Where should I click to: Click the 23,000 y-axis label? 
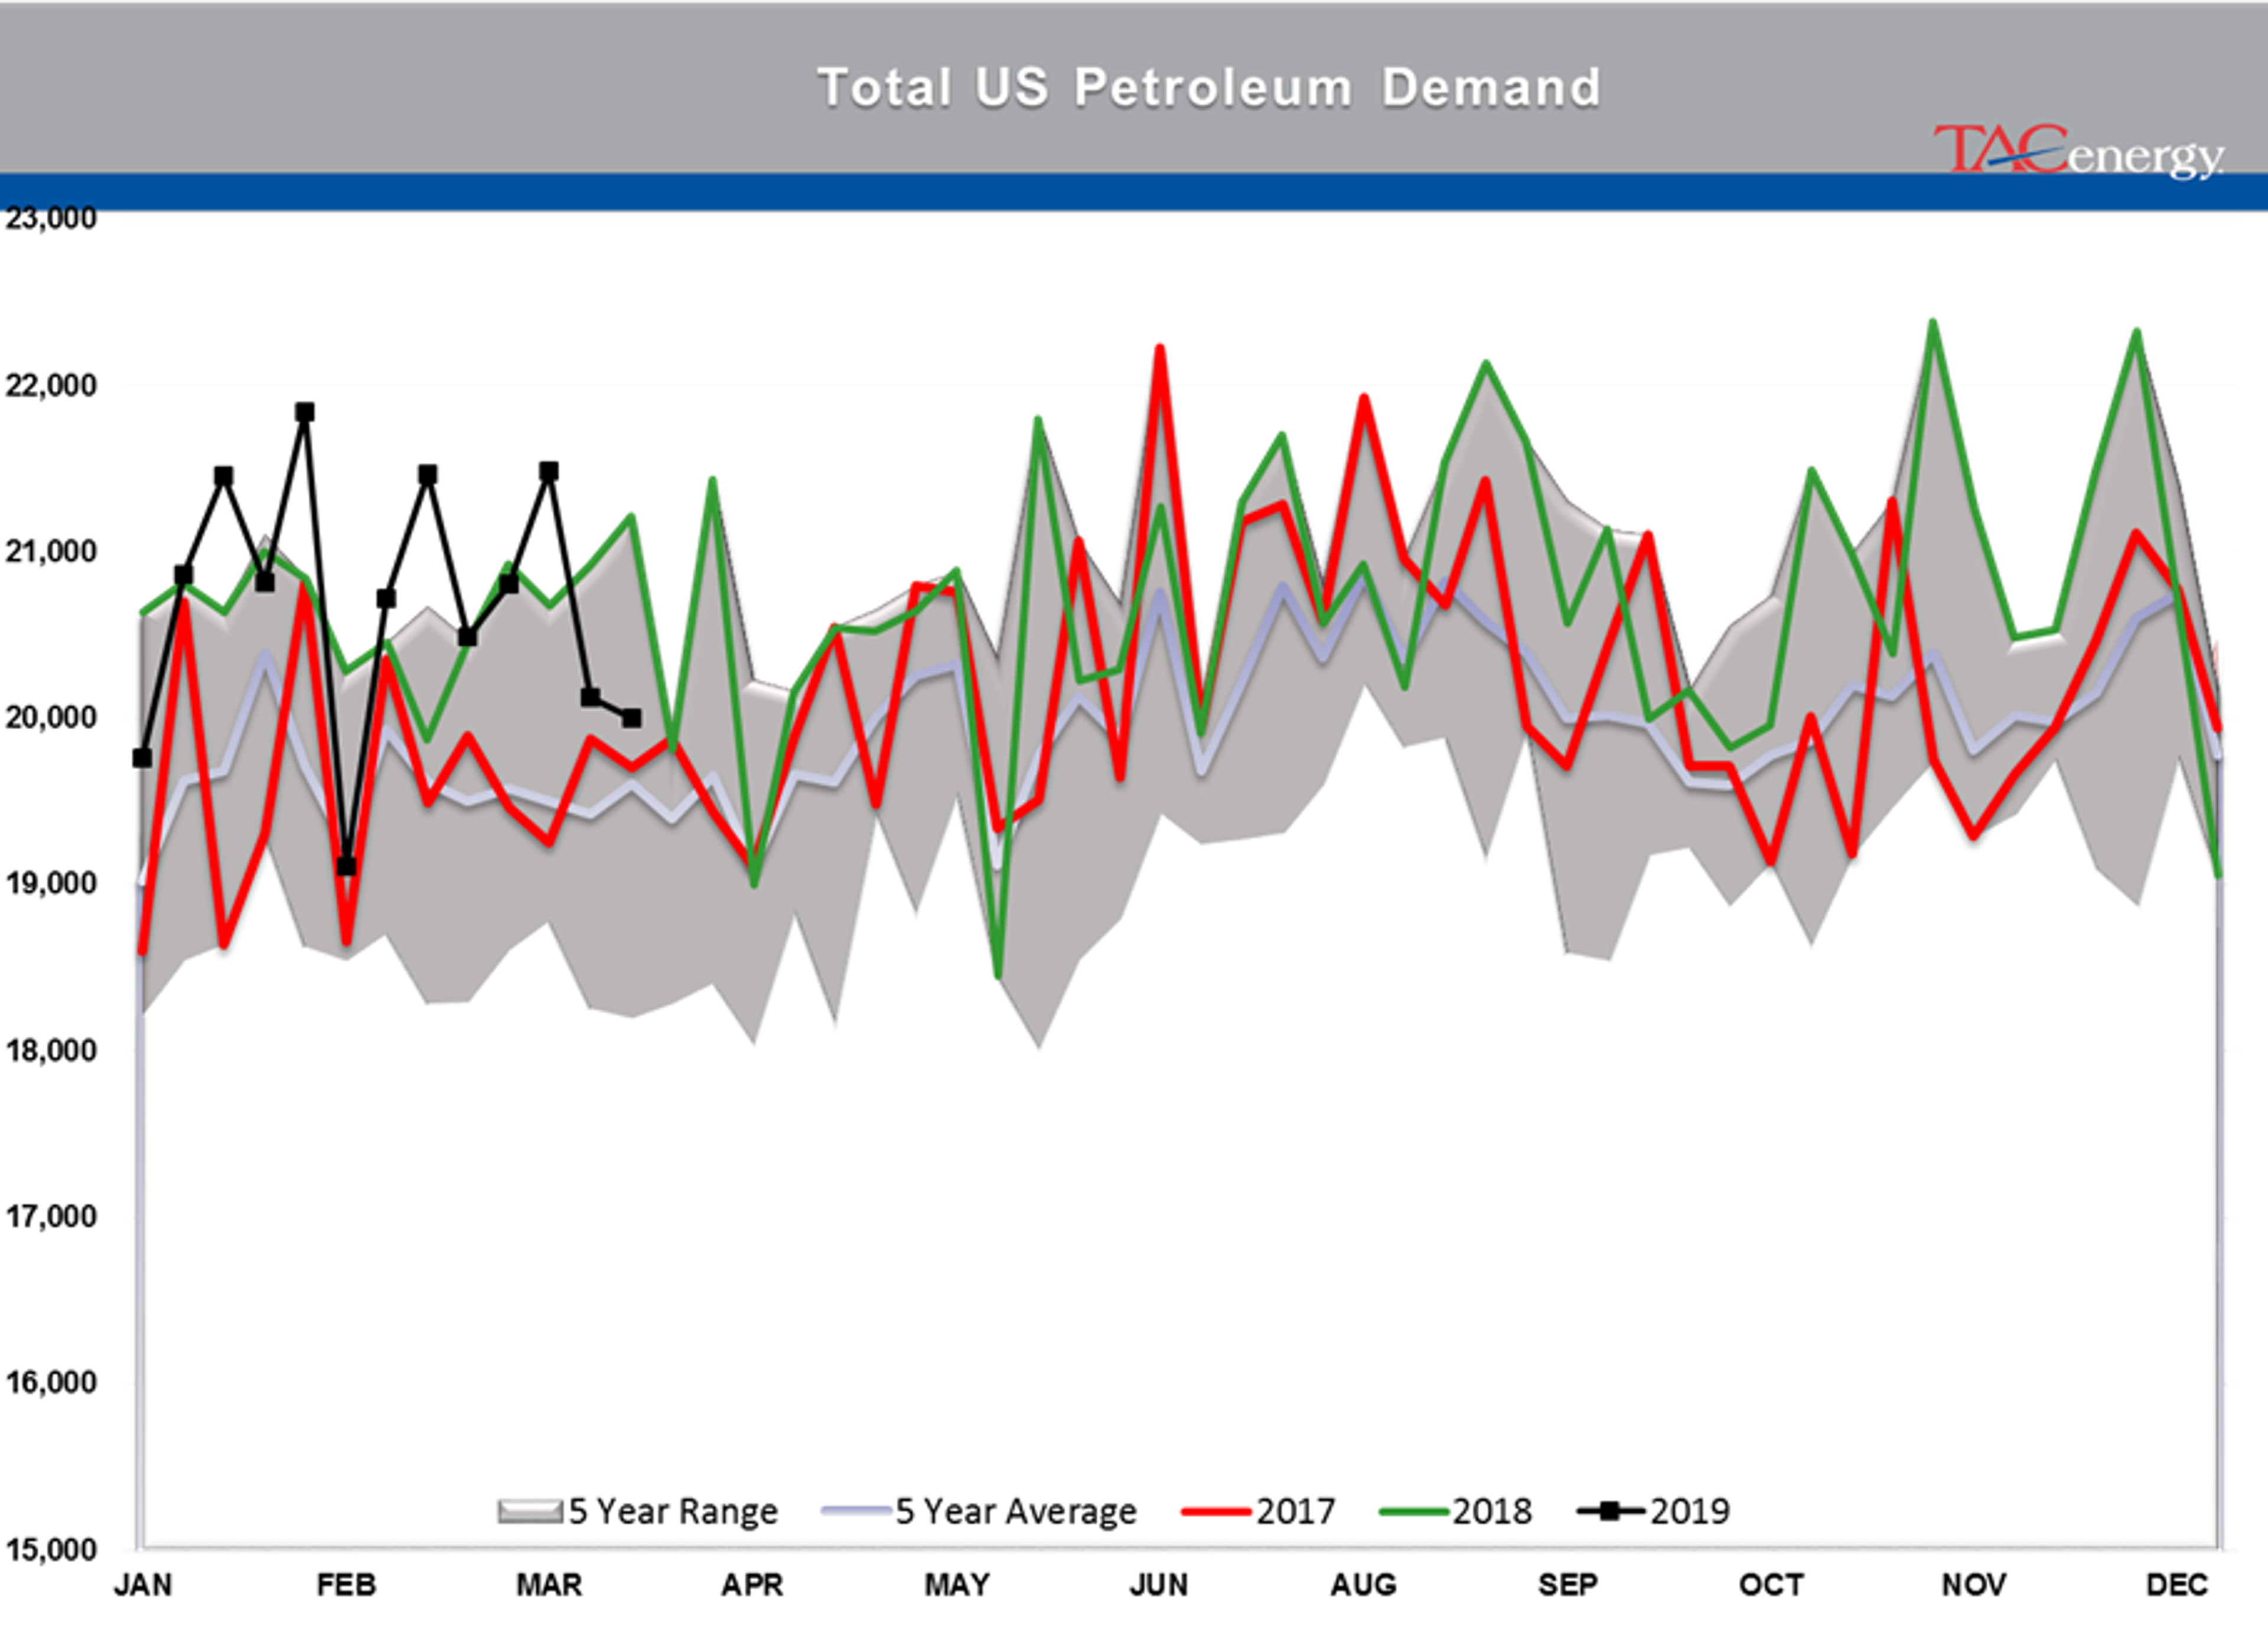[x=51, y=218]
